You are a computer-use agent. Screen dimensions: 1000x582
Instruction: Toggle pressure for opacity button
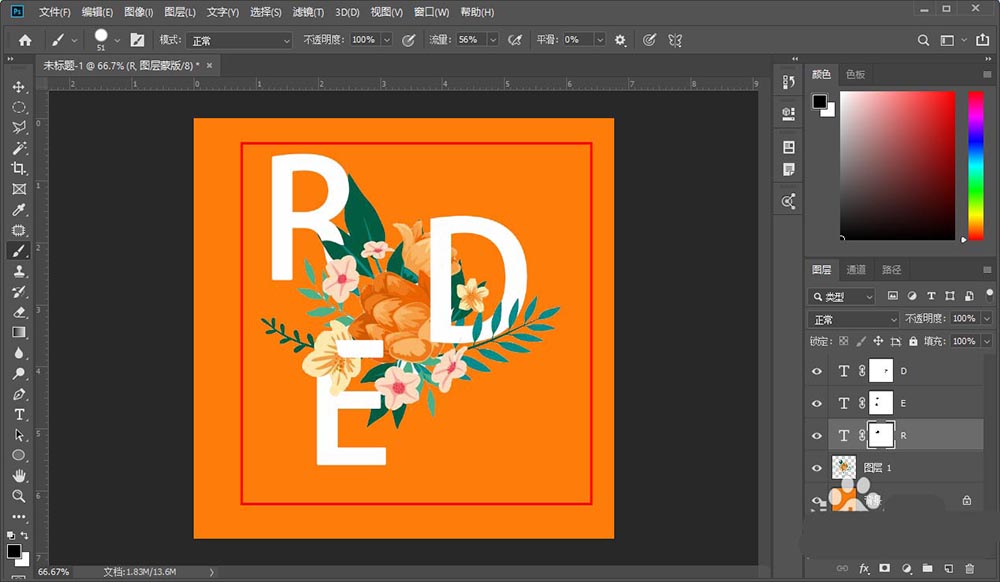(x=409, y=40)
